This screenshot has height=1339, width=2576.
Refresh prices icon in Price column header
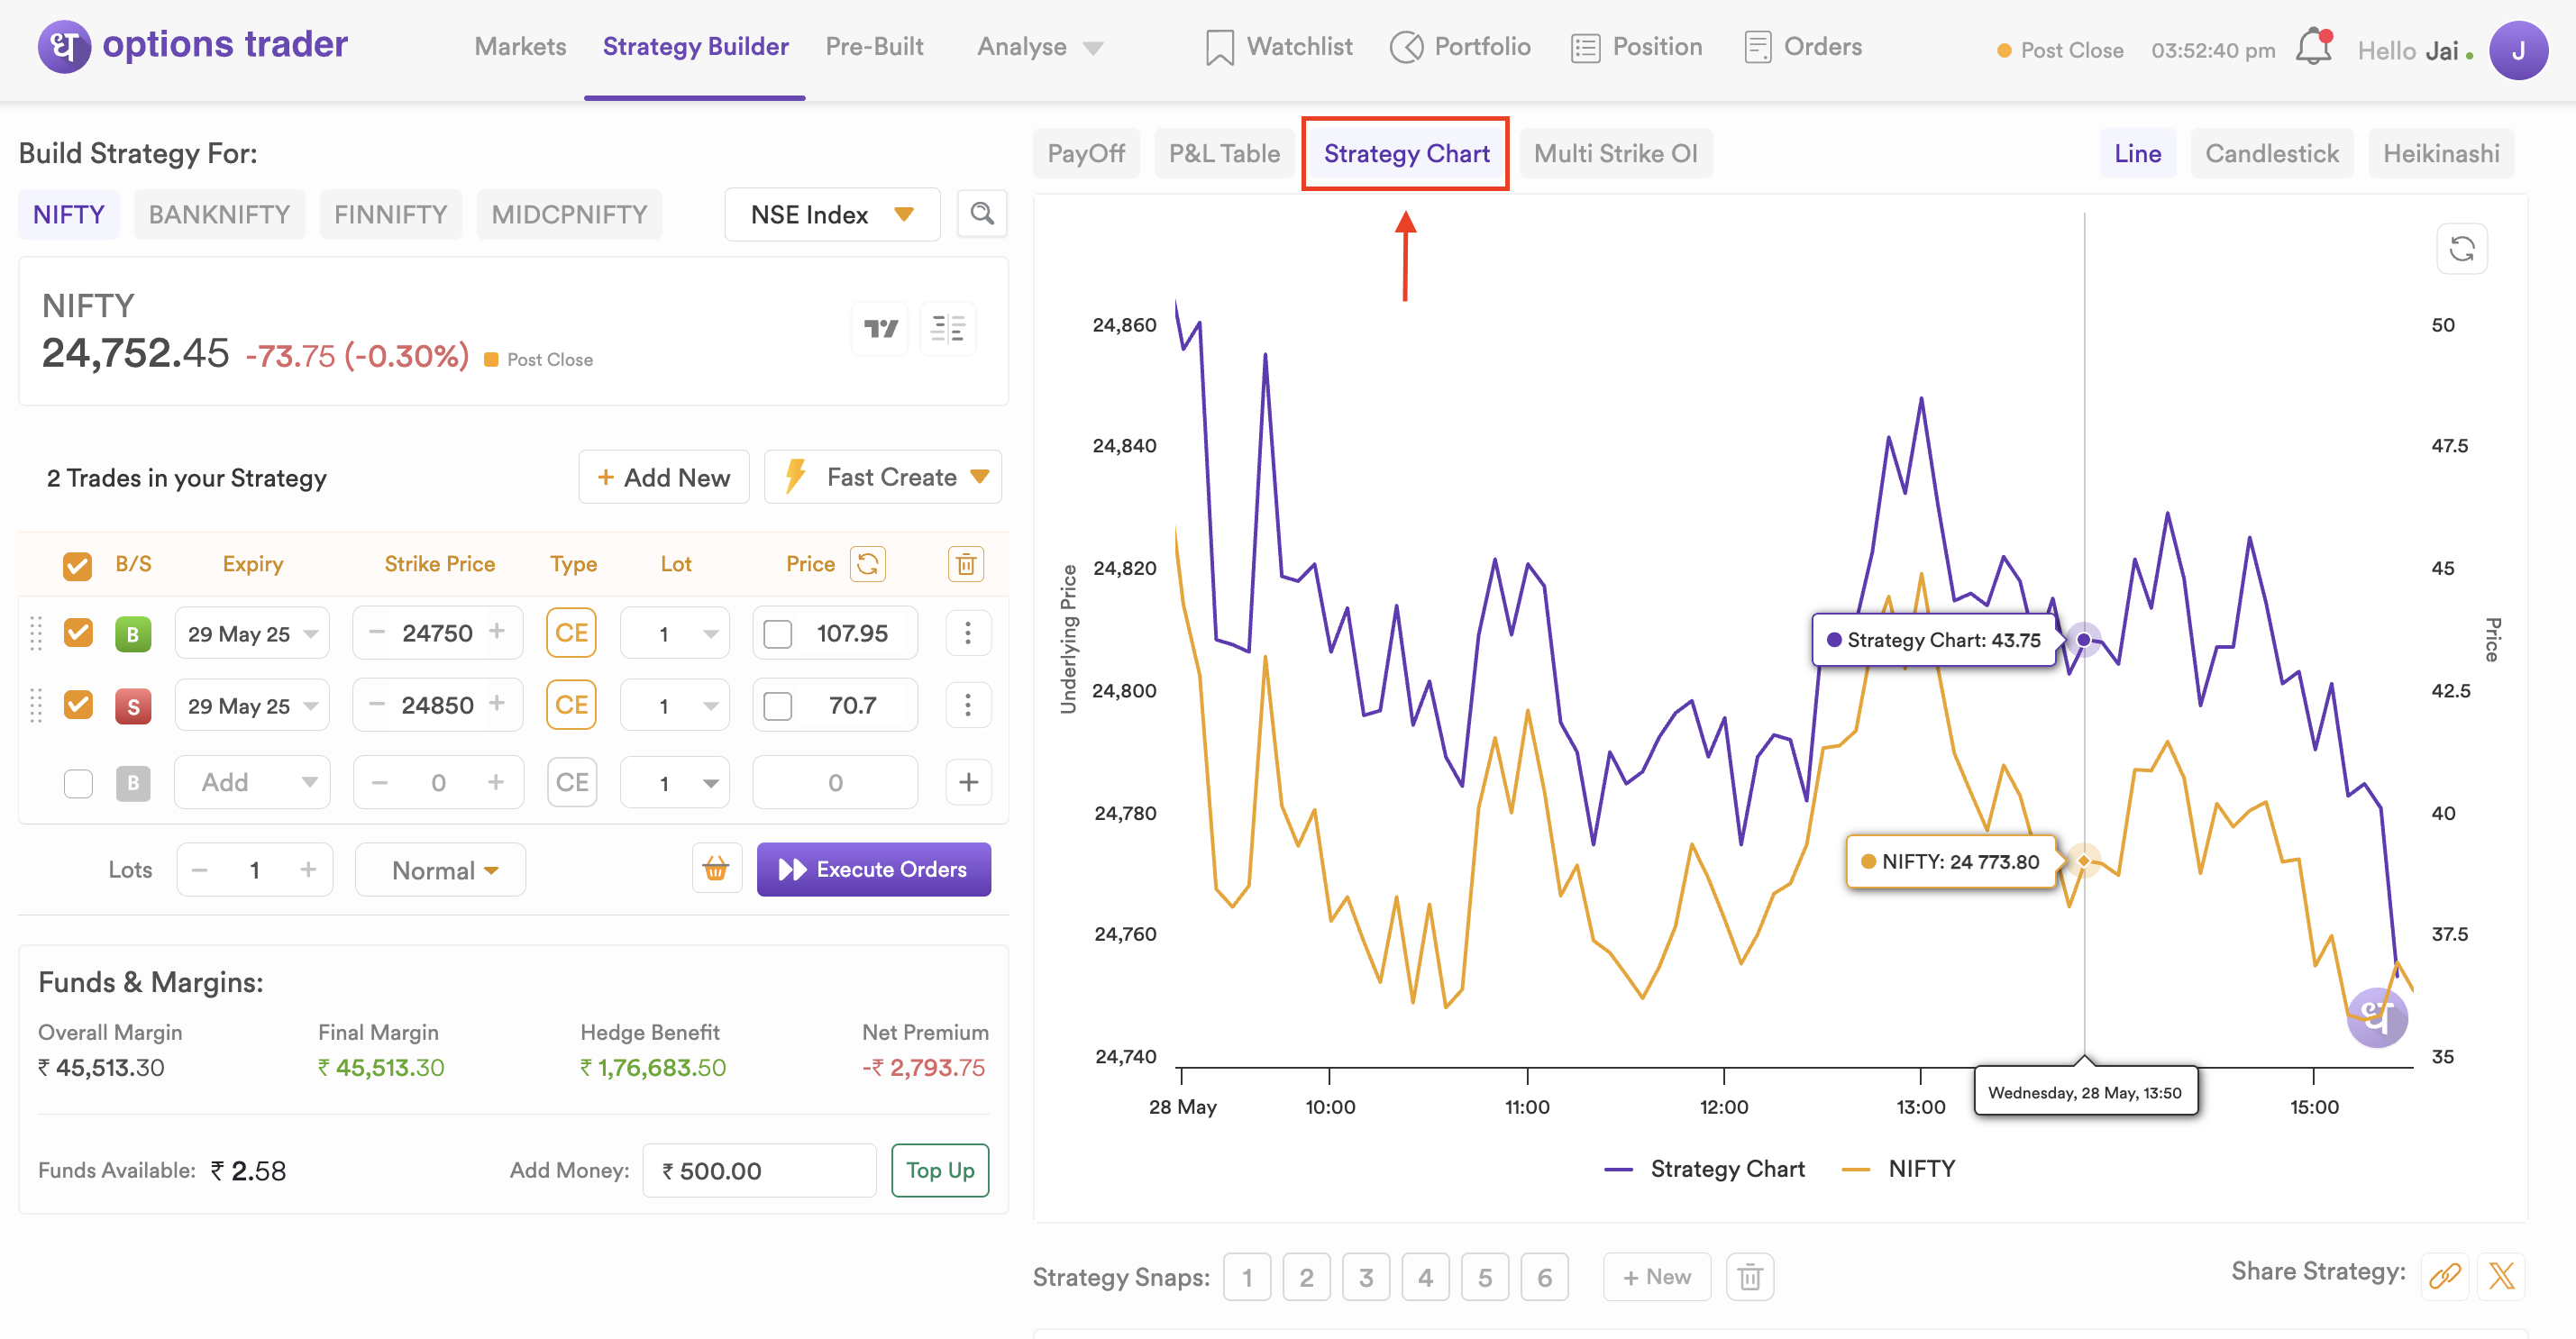click(x=868, y=564)
